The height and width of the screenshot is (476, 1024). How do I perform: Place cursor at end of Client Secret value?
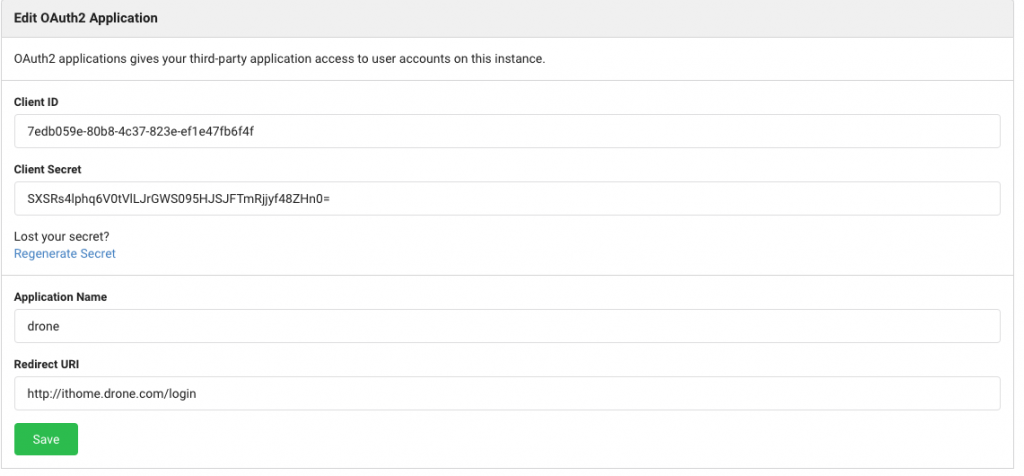click(331, 198)
